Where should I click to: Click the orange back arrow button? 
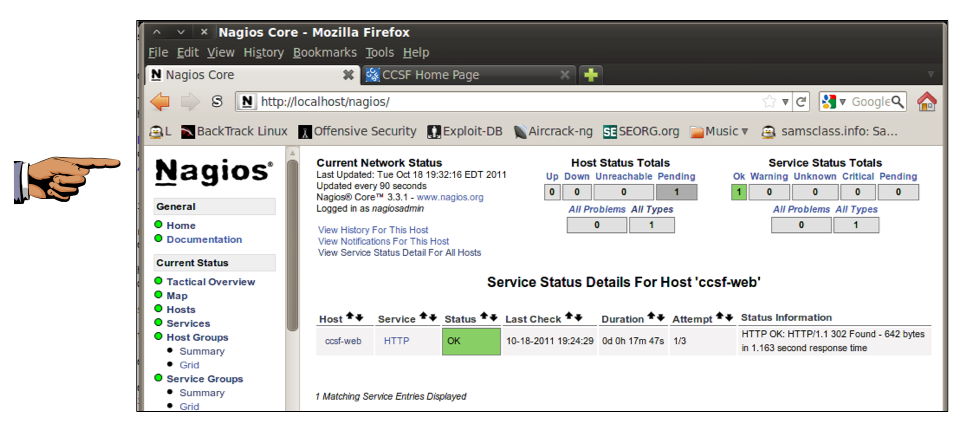point(160,102)
